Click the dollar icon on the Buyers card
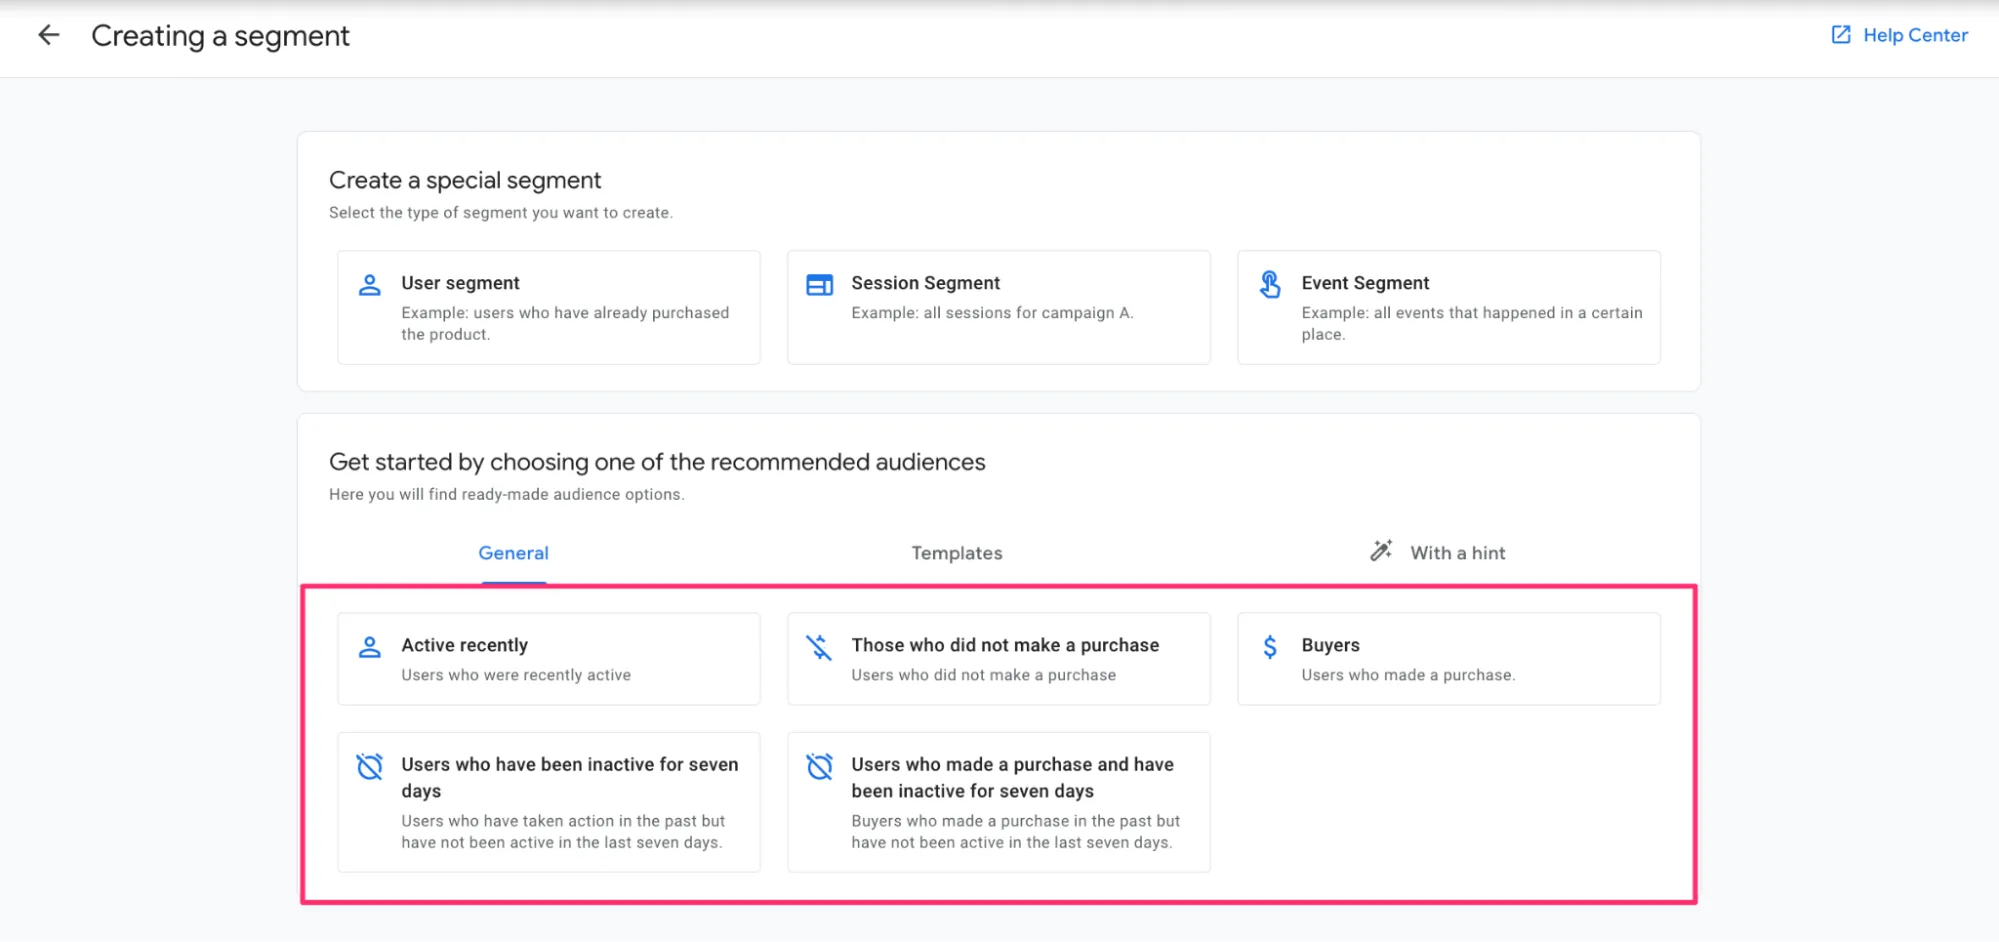 (x=1270, y=646)
